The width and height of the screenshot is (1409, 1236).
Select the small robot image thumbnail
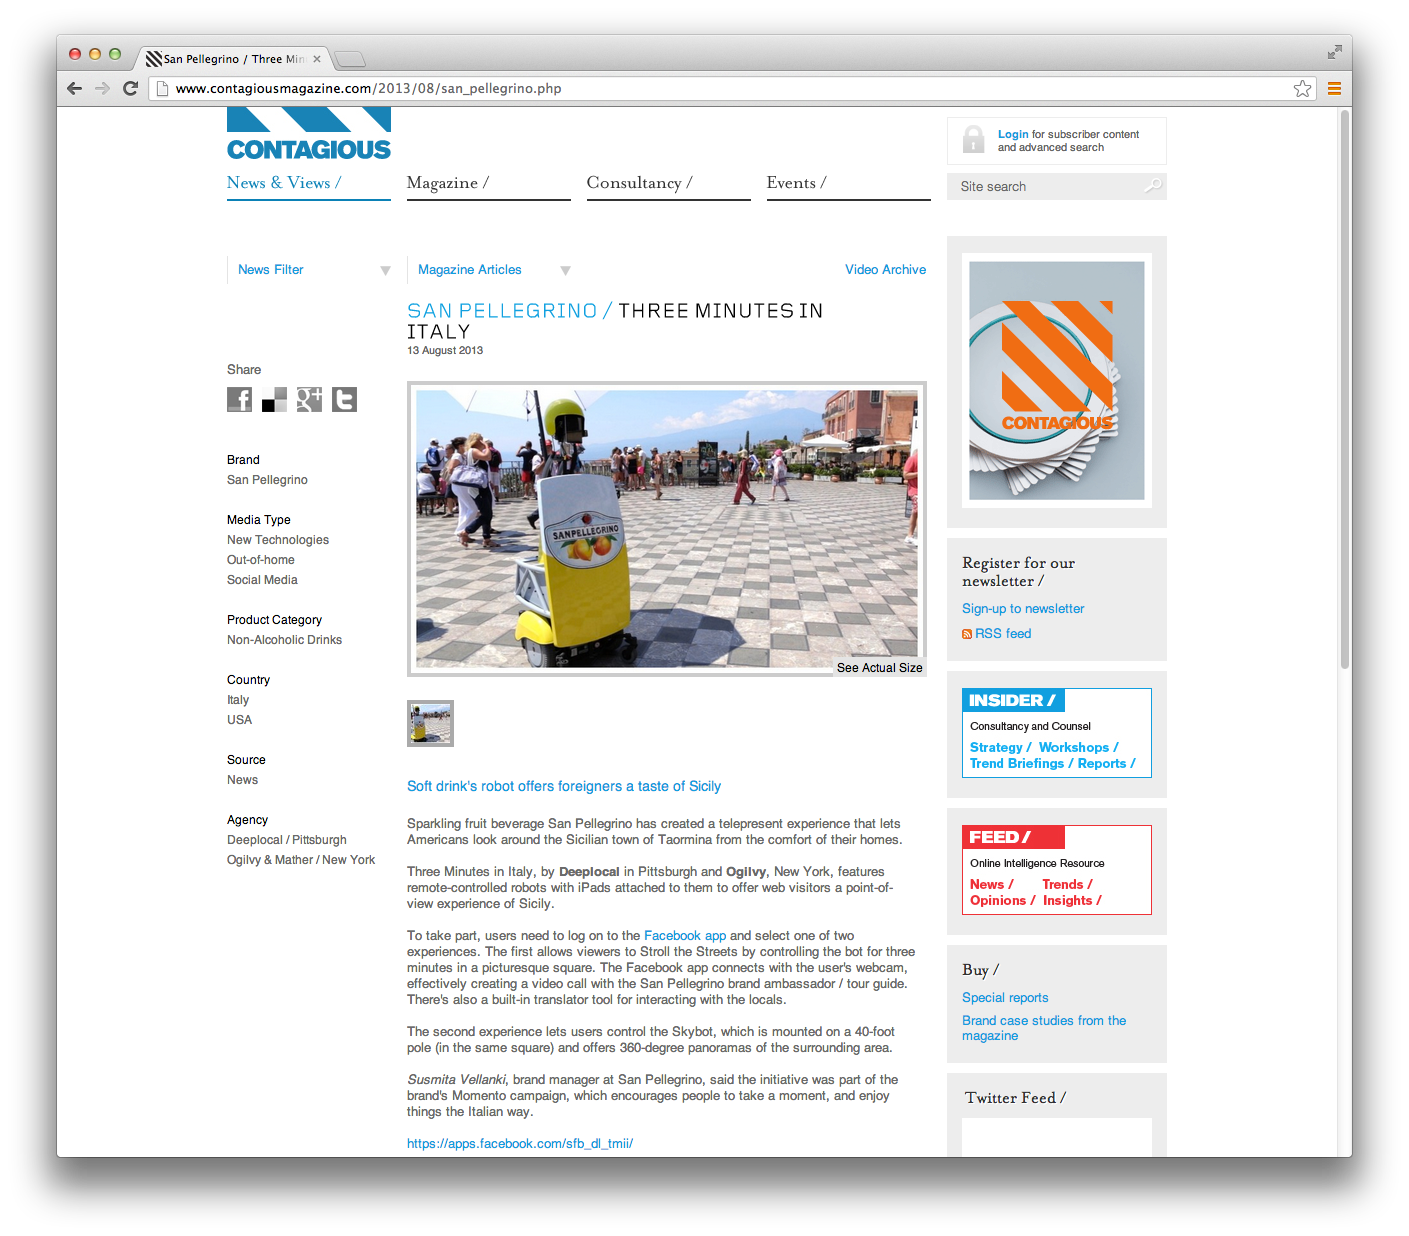click(x=430, y=723)
